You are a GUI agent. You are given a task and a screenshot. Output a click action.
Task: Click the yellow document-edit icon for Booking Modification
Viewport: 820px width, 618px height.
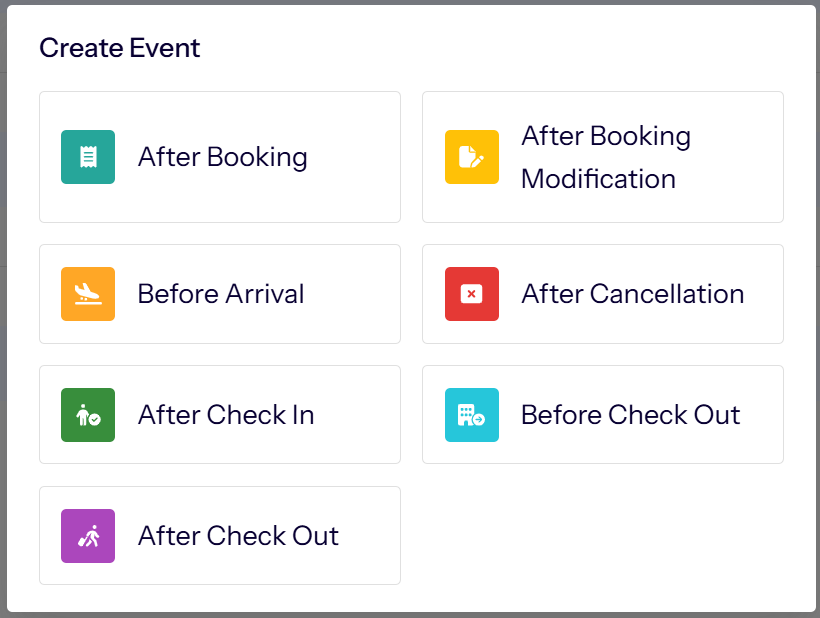click(472, 157)
